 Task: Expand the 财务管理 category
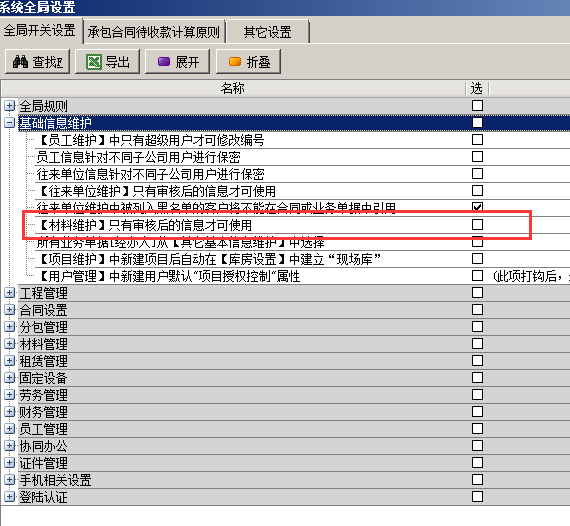[9, 411]
